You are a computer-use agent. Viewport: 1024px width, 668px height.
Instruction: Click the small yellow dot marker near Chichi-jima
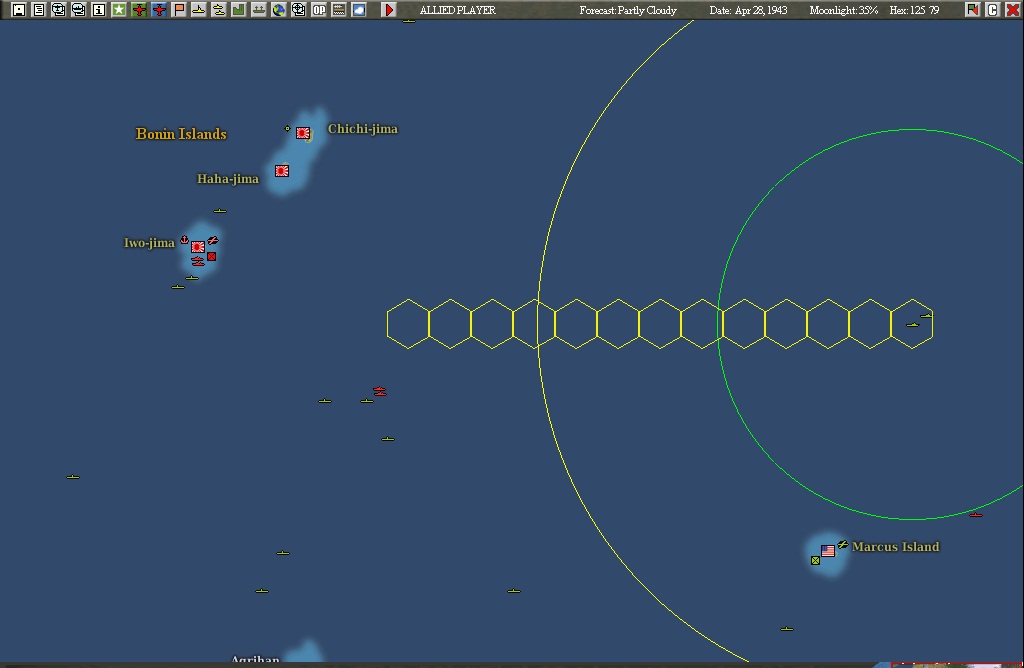pyautogui.click(x=287, y=129)
